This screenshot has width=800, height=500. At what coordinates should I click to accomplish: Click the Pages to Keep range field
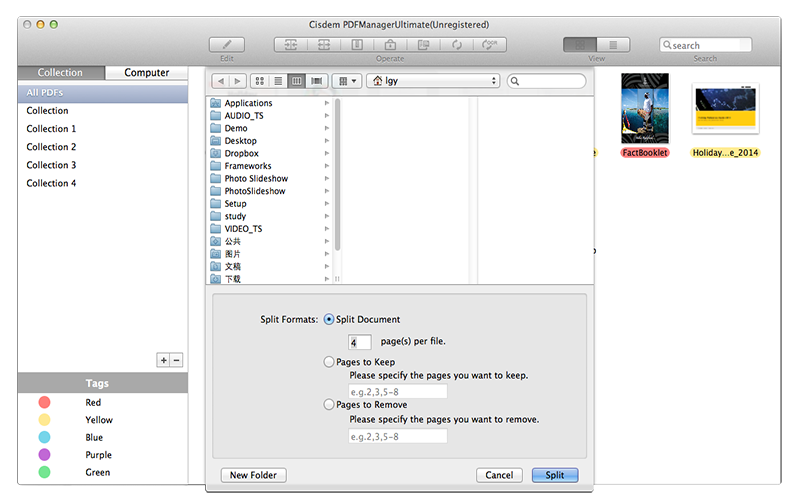(x=398, y=392)
